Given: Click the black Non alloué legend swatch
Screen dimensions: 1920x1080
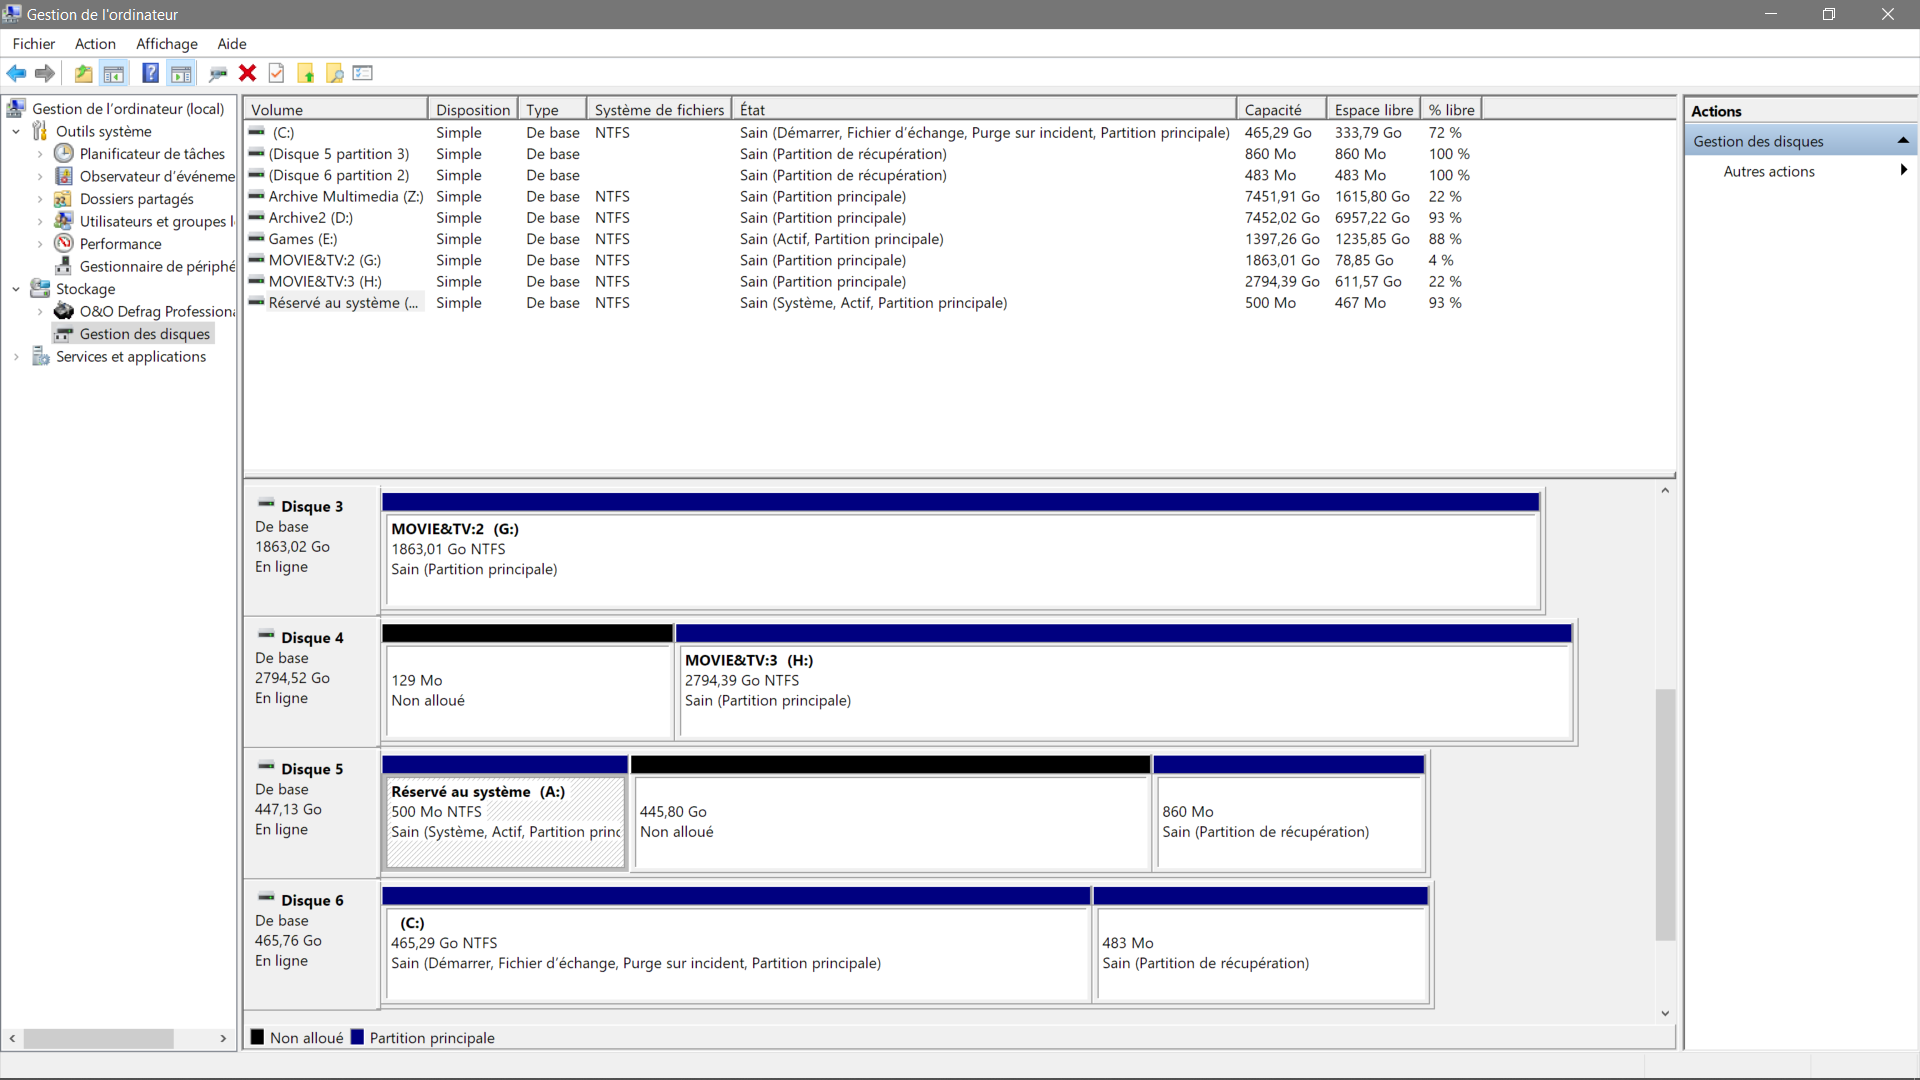Looking at the screenshot, I should 257,1037.
